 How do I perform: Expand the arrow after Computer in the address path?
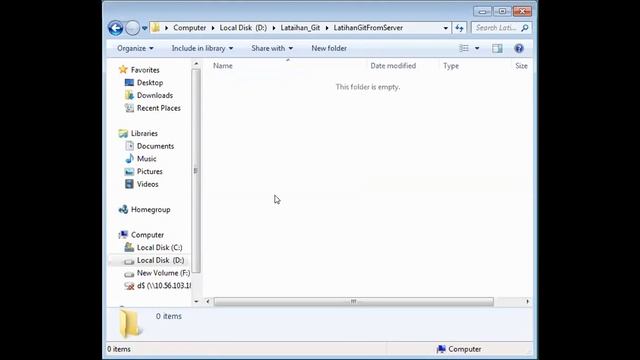click(x=213, y=28)
